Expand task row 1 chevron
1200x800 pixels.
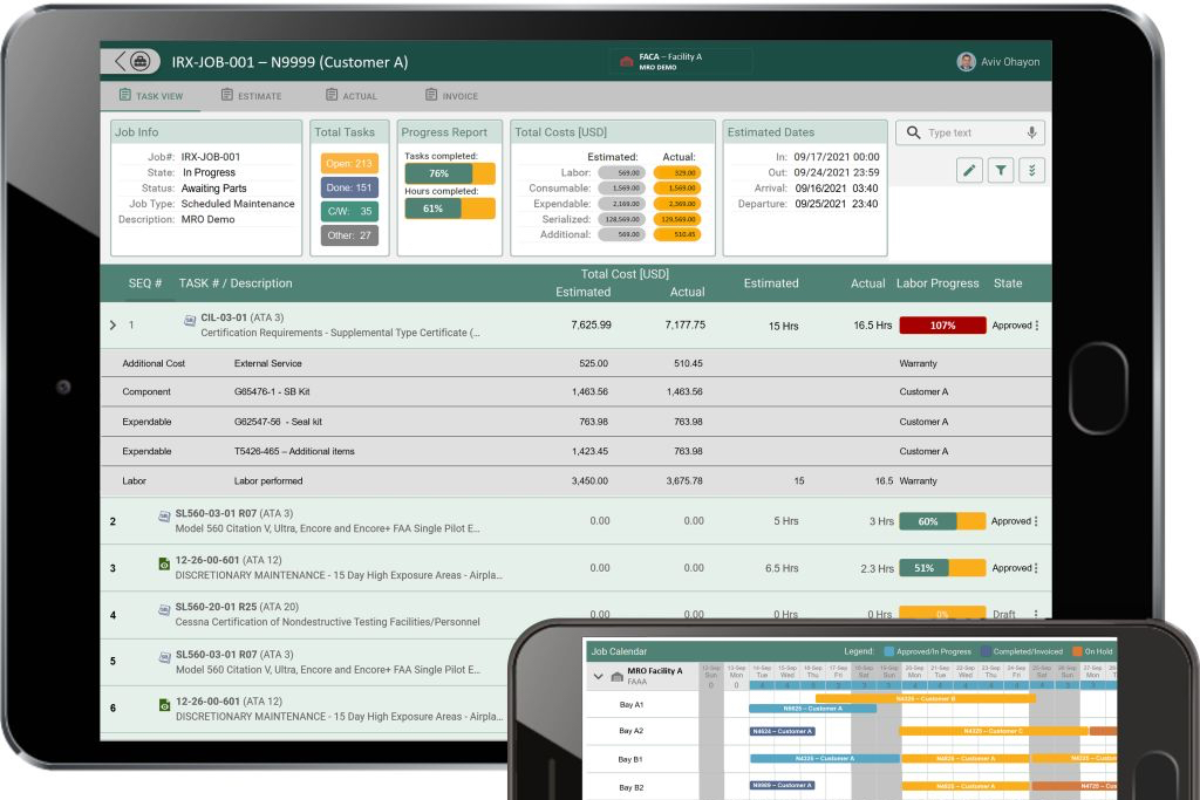tap(113, 325)
